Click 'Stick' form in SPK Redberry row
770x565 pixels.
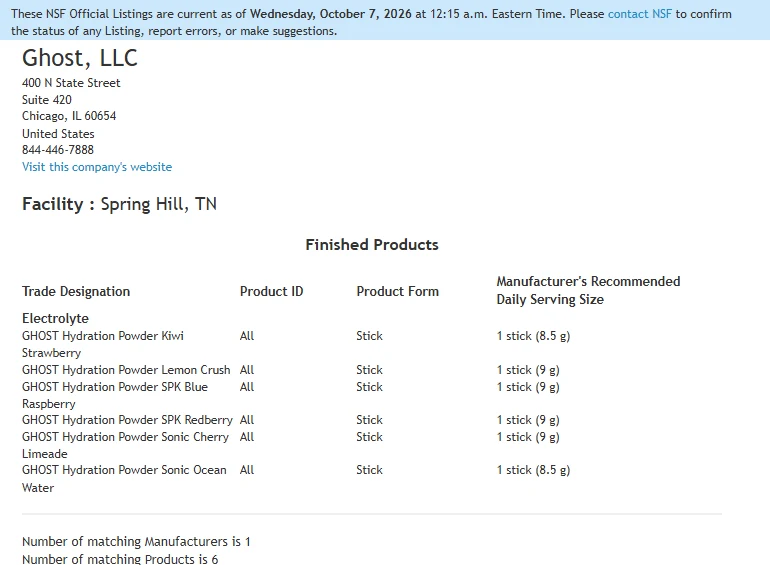[369, 420]
